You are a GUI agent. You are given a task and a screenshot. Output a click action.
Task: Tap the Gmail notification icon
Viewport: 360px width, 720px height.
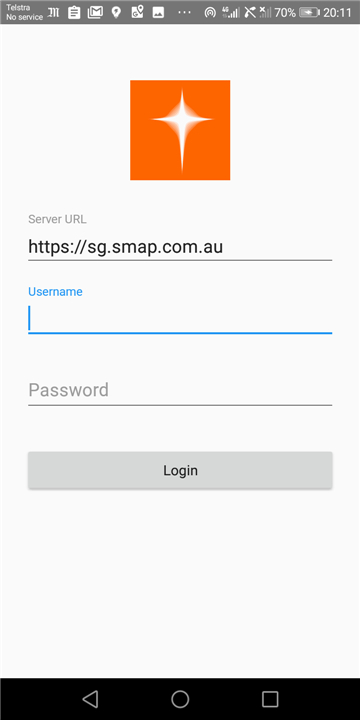[95, 12]
